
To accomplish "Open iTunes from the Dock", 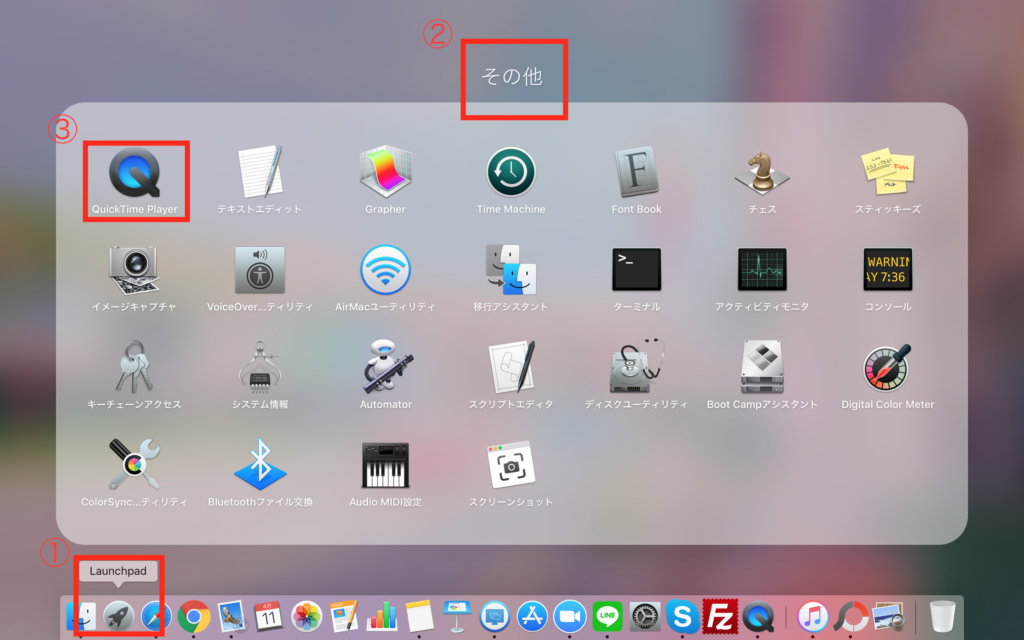I will point(813,616).
